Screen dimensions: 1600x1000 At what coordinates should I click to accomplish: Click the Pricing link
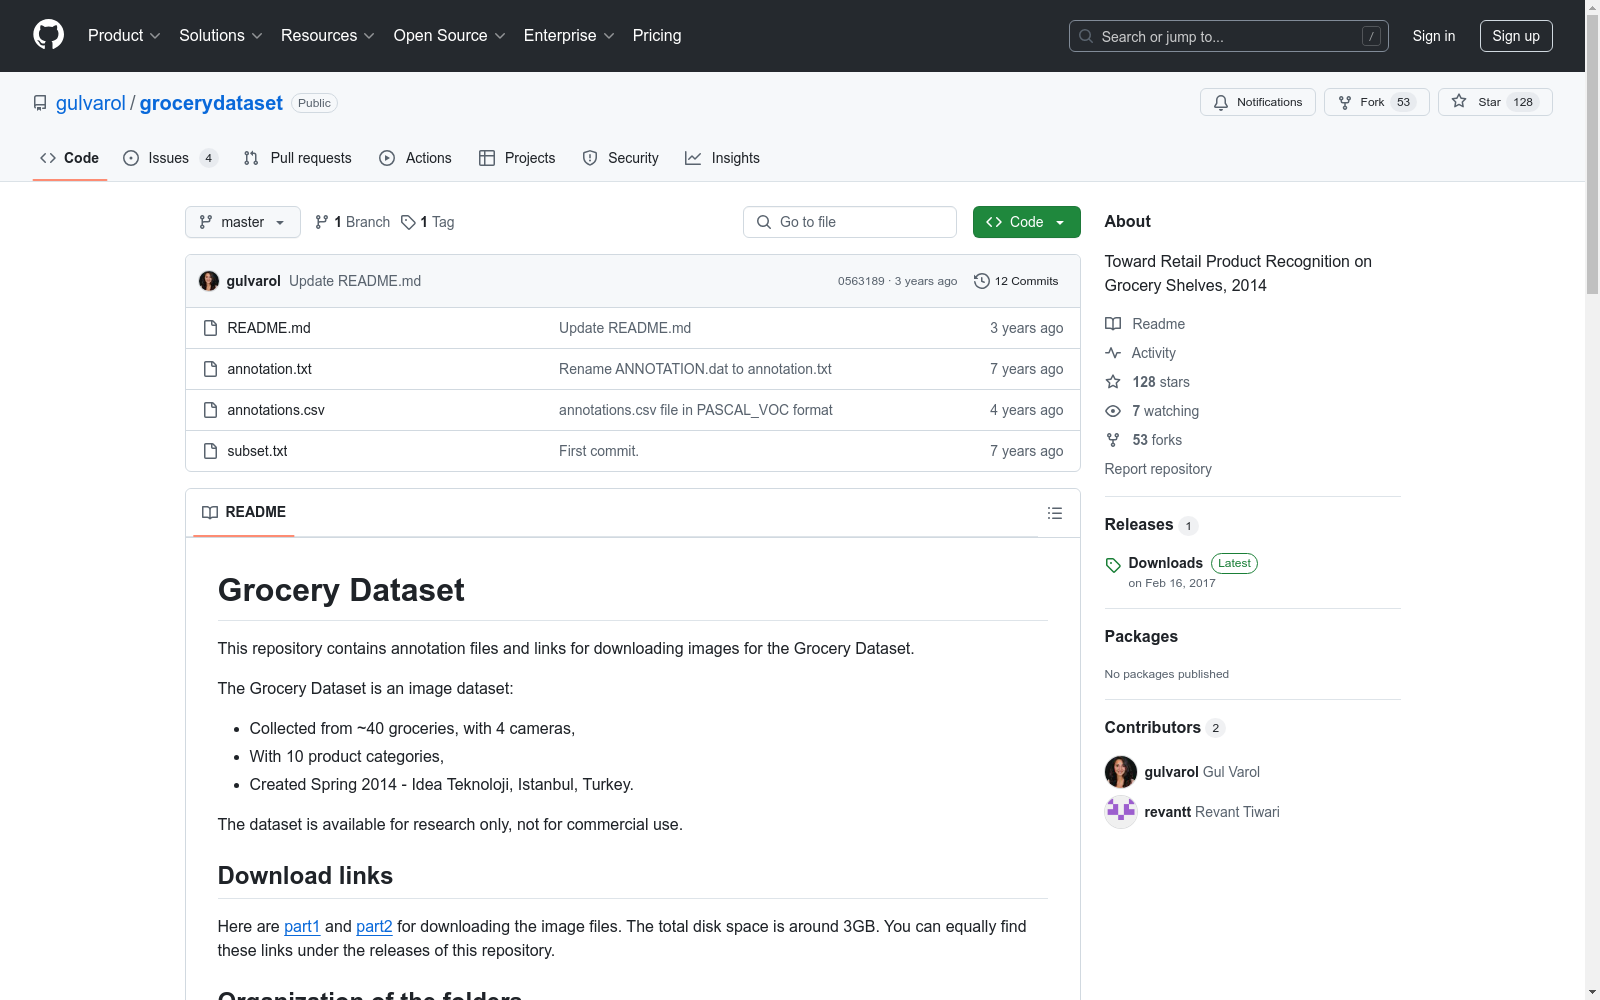point(657,35)
